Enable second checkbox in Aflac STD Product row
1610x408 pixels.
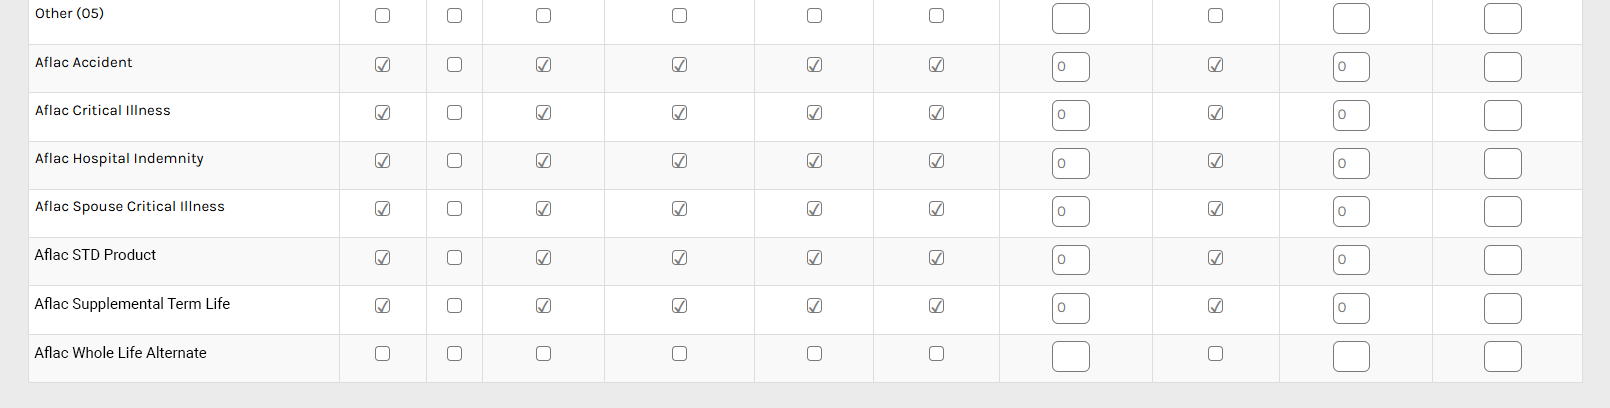[454, 258]
